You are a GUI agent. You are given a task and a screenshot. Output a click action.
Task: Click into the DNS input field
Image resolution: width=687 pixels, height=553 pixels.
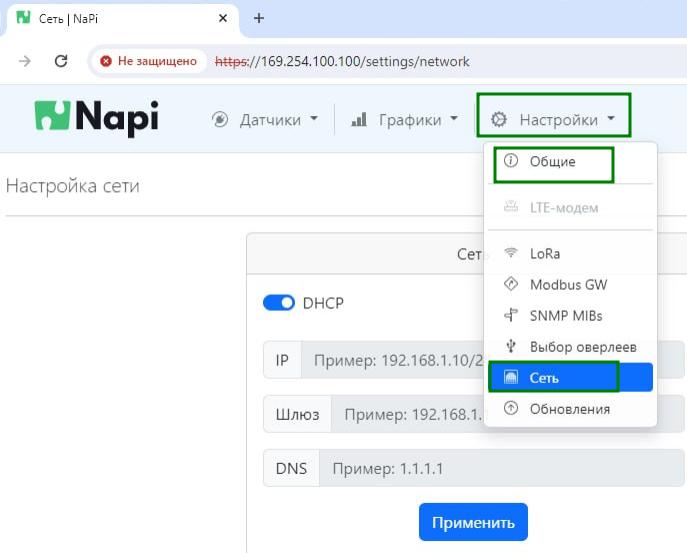502,468
